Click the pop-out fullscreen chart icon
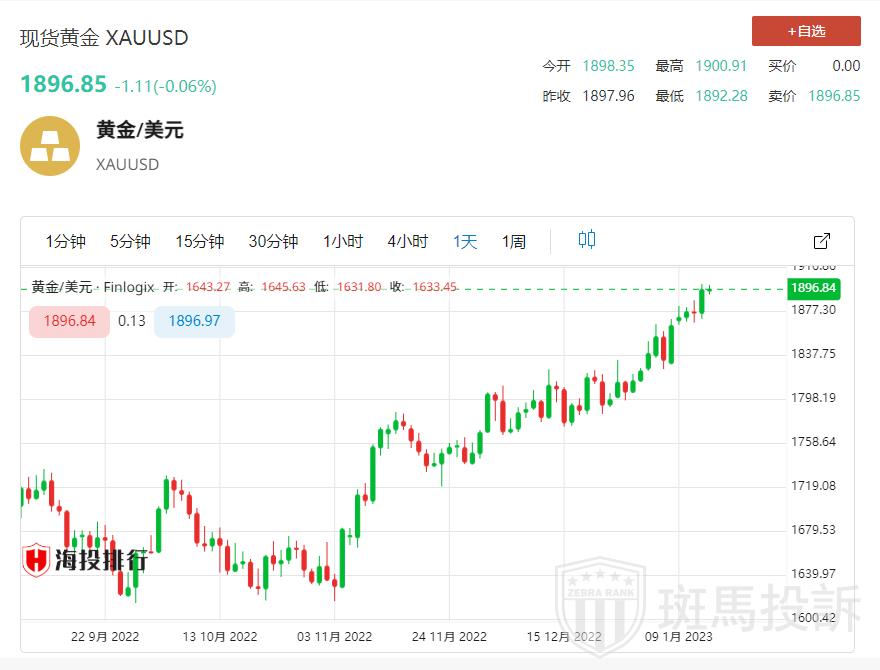The width and height of the screenshot is (880, 670). coord(822,241)
